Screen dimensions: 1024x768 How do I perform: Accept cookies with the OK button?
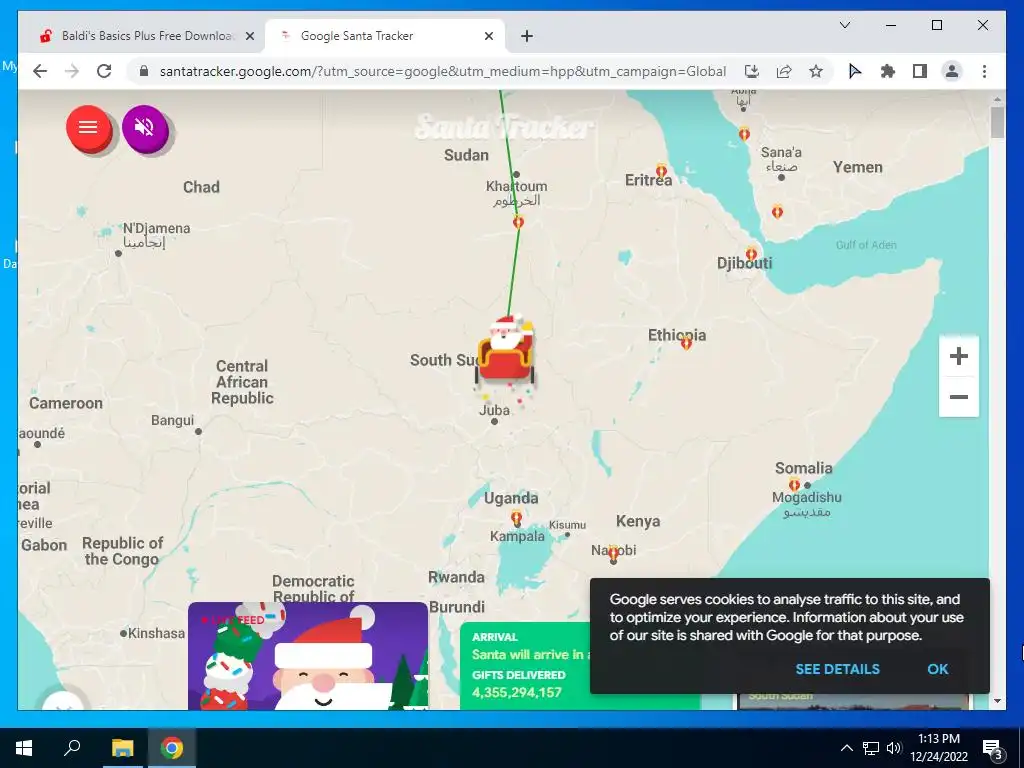(x=937, y=669)
